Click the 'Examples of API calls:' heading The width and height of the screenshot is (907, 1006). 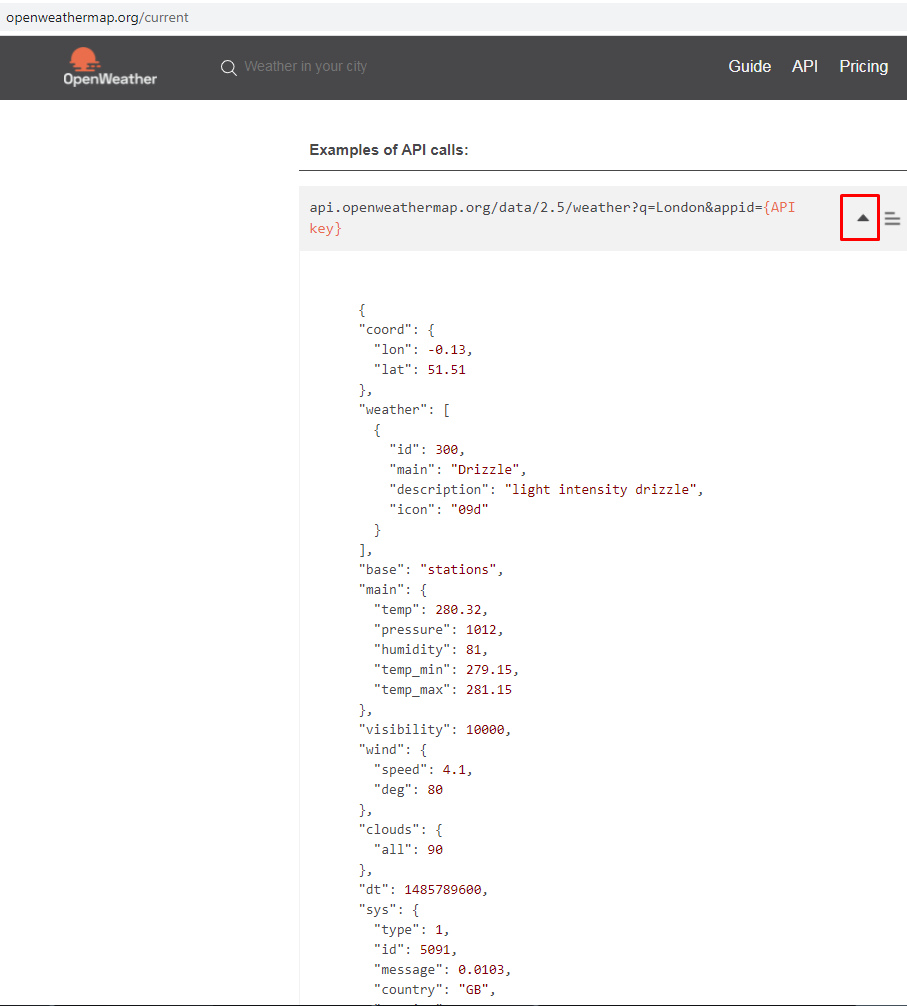tap(389, 150)
